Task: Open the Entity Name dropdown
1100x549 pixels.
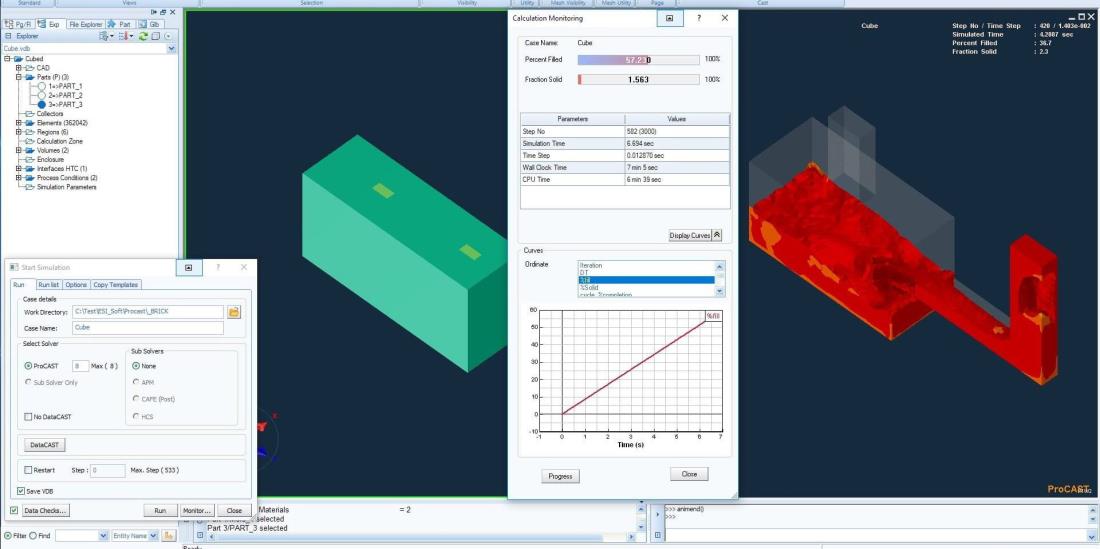Action: [x=152, y=536]
